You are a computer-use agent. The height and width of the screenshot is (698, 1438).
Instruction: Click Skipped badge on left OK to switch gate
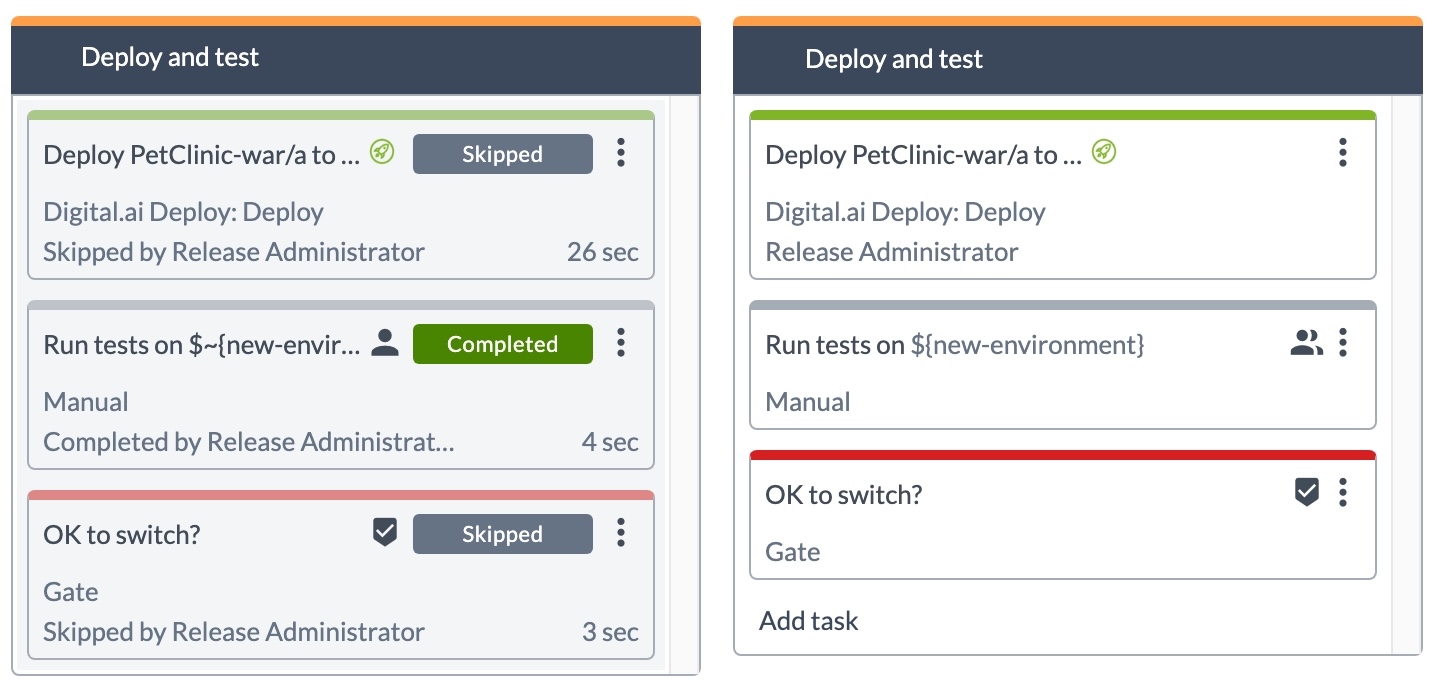[502, 534]
